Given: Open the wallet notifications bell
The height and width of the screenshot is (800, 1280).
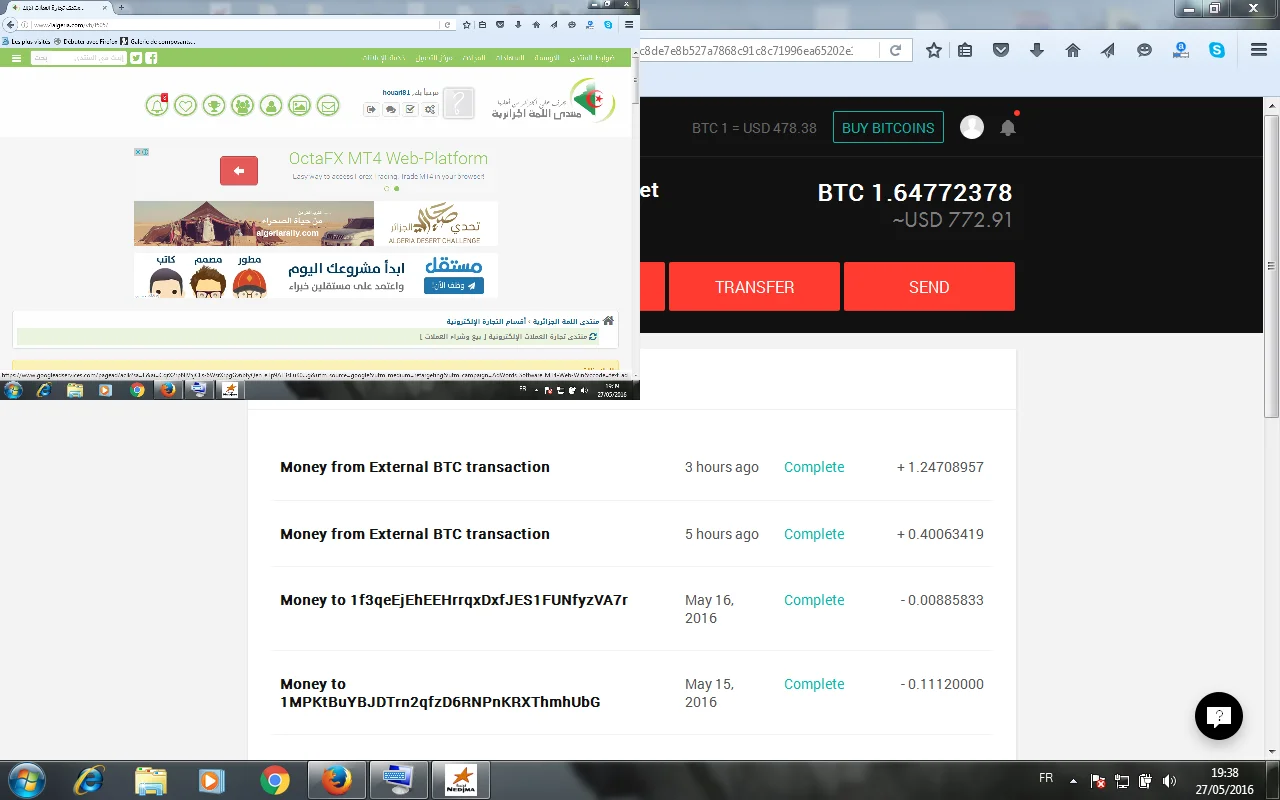Looking at the screenshot, I should pos(1008,128).
